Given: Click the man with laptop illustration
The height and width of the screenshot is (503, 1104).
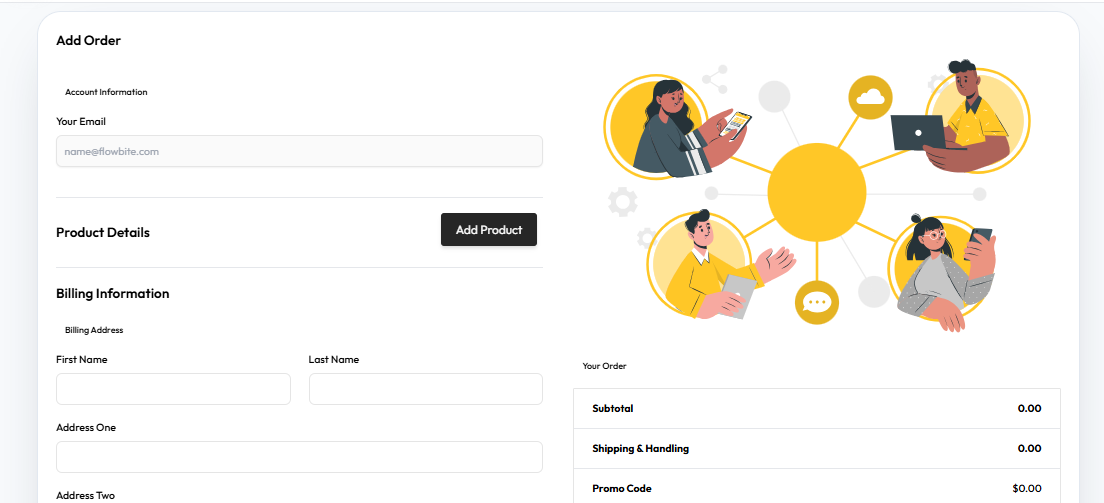Looking at the screenshot, I should 961,116.
